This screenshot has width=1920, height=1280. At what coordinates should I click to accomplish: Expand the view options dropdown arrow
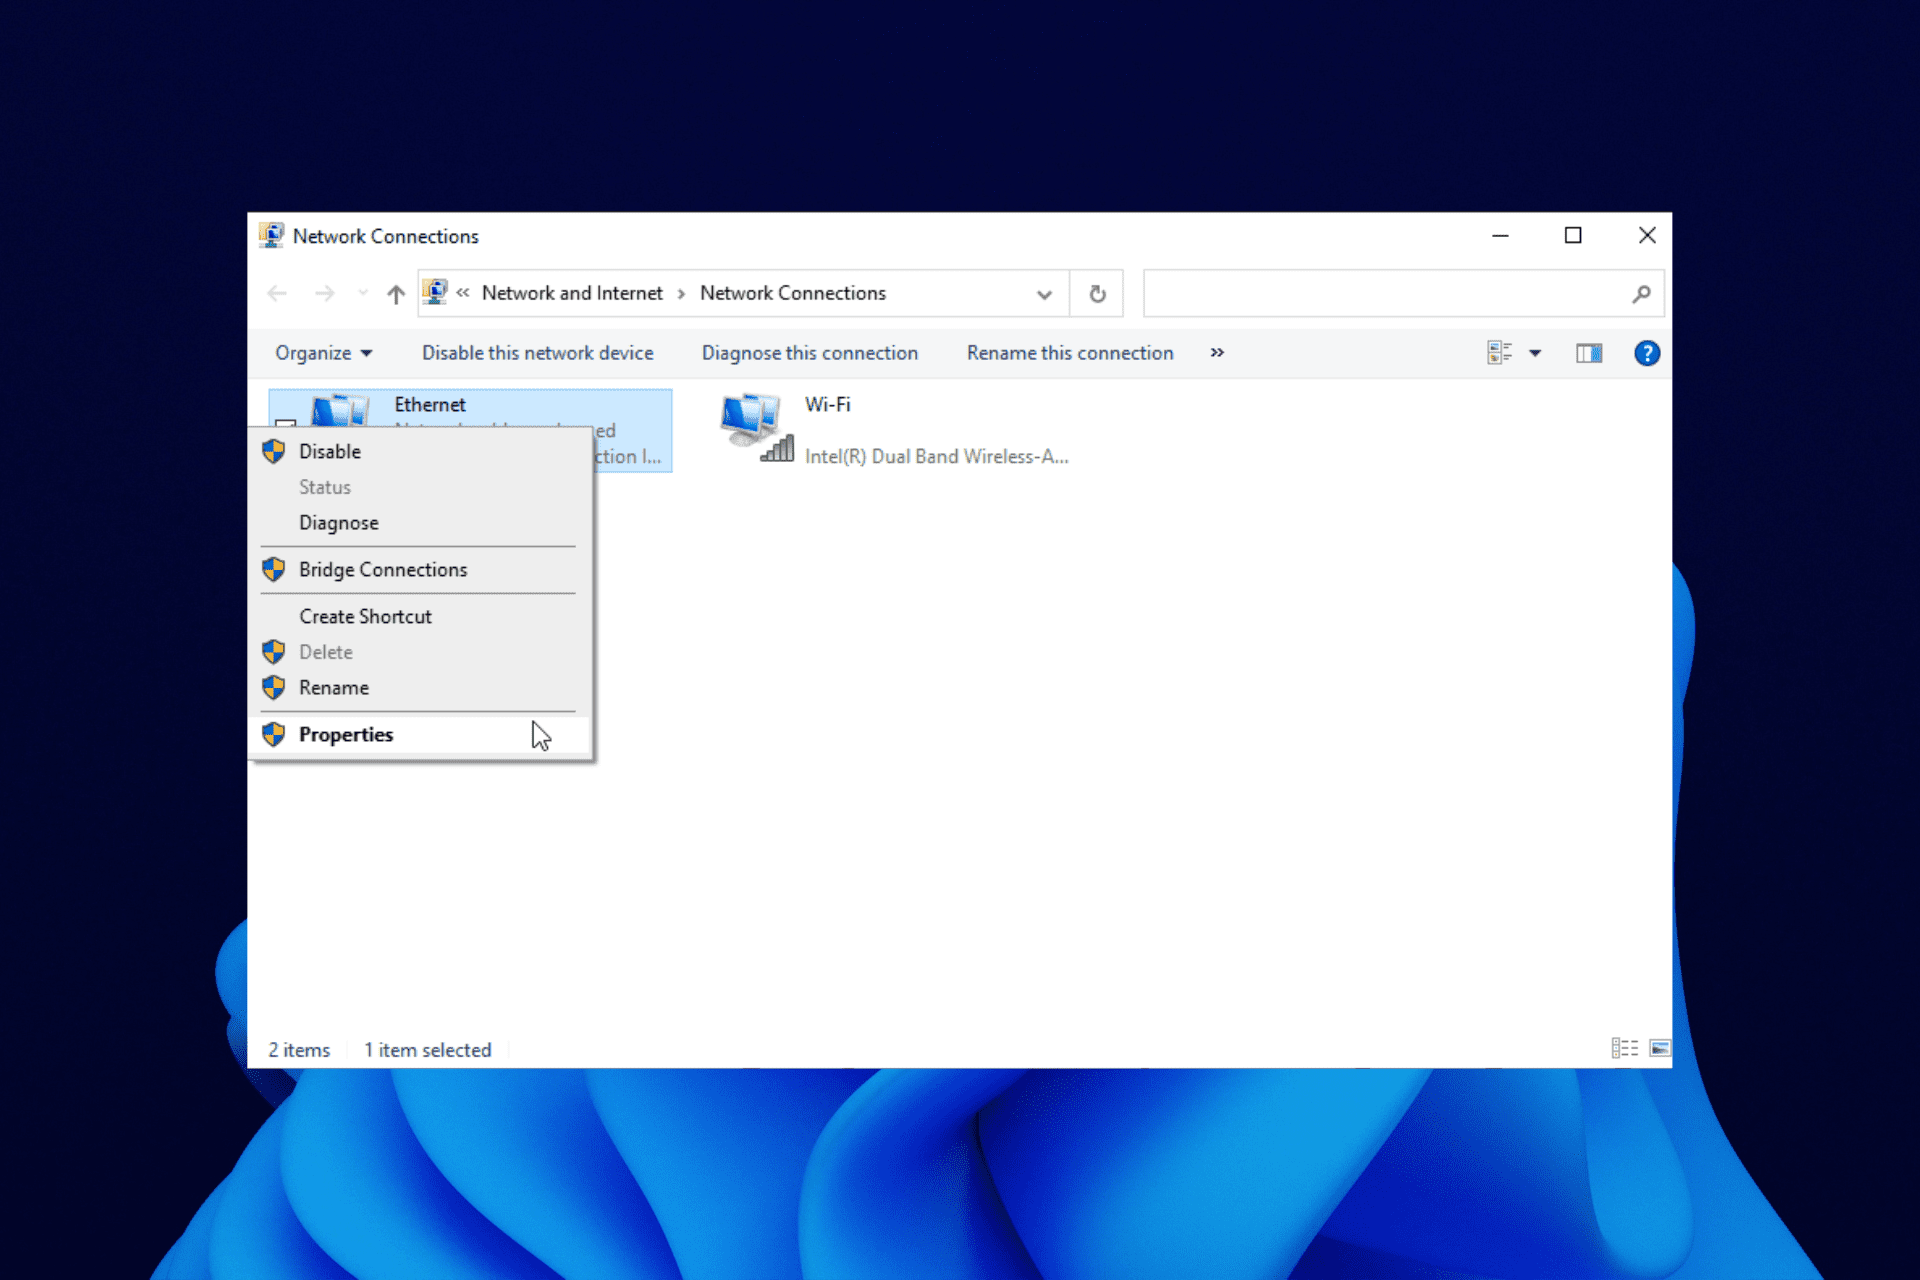(1535, 353)
